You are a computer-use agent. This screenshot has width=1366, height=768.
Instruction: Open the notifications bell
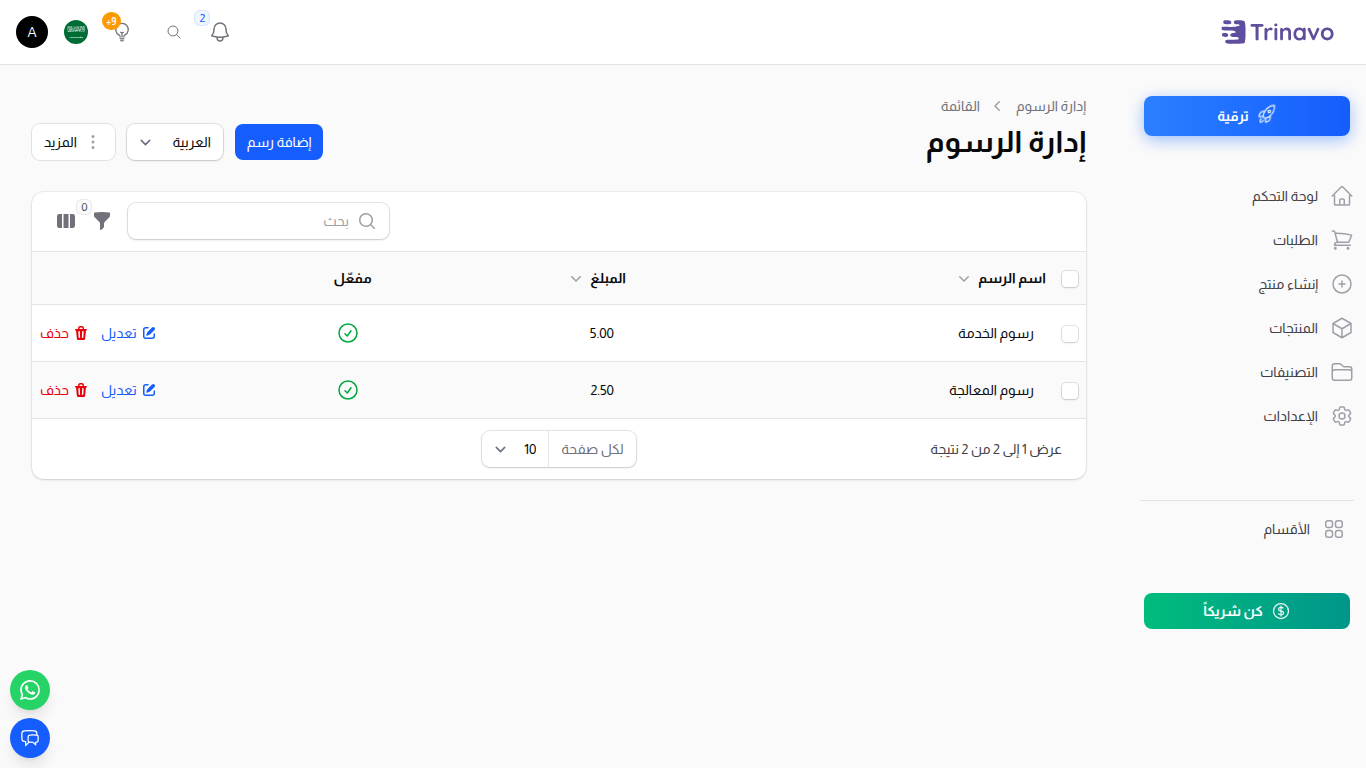click(x=220, y=32)
